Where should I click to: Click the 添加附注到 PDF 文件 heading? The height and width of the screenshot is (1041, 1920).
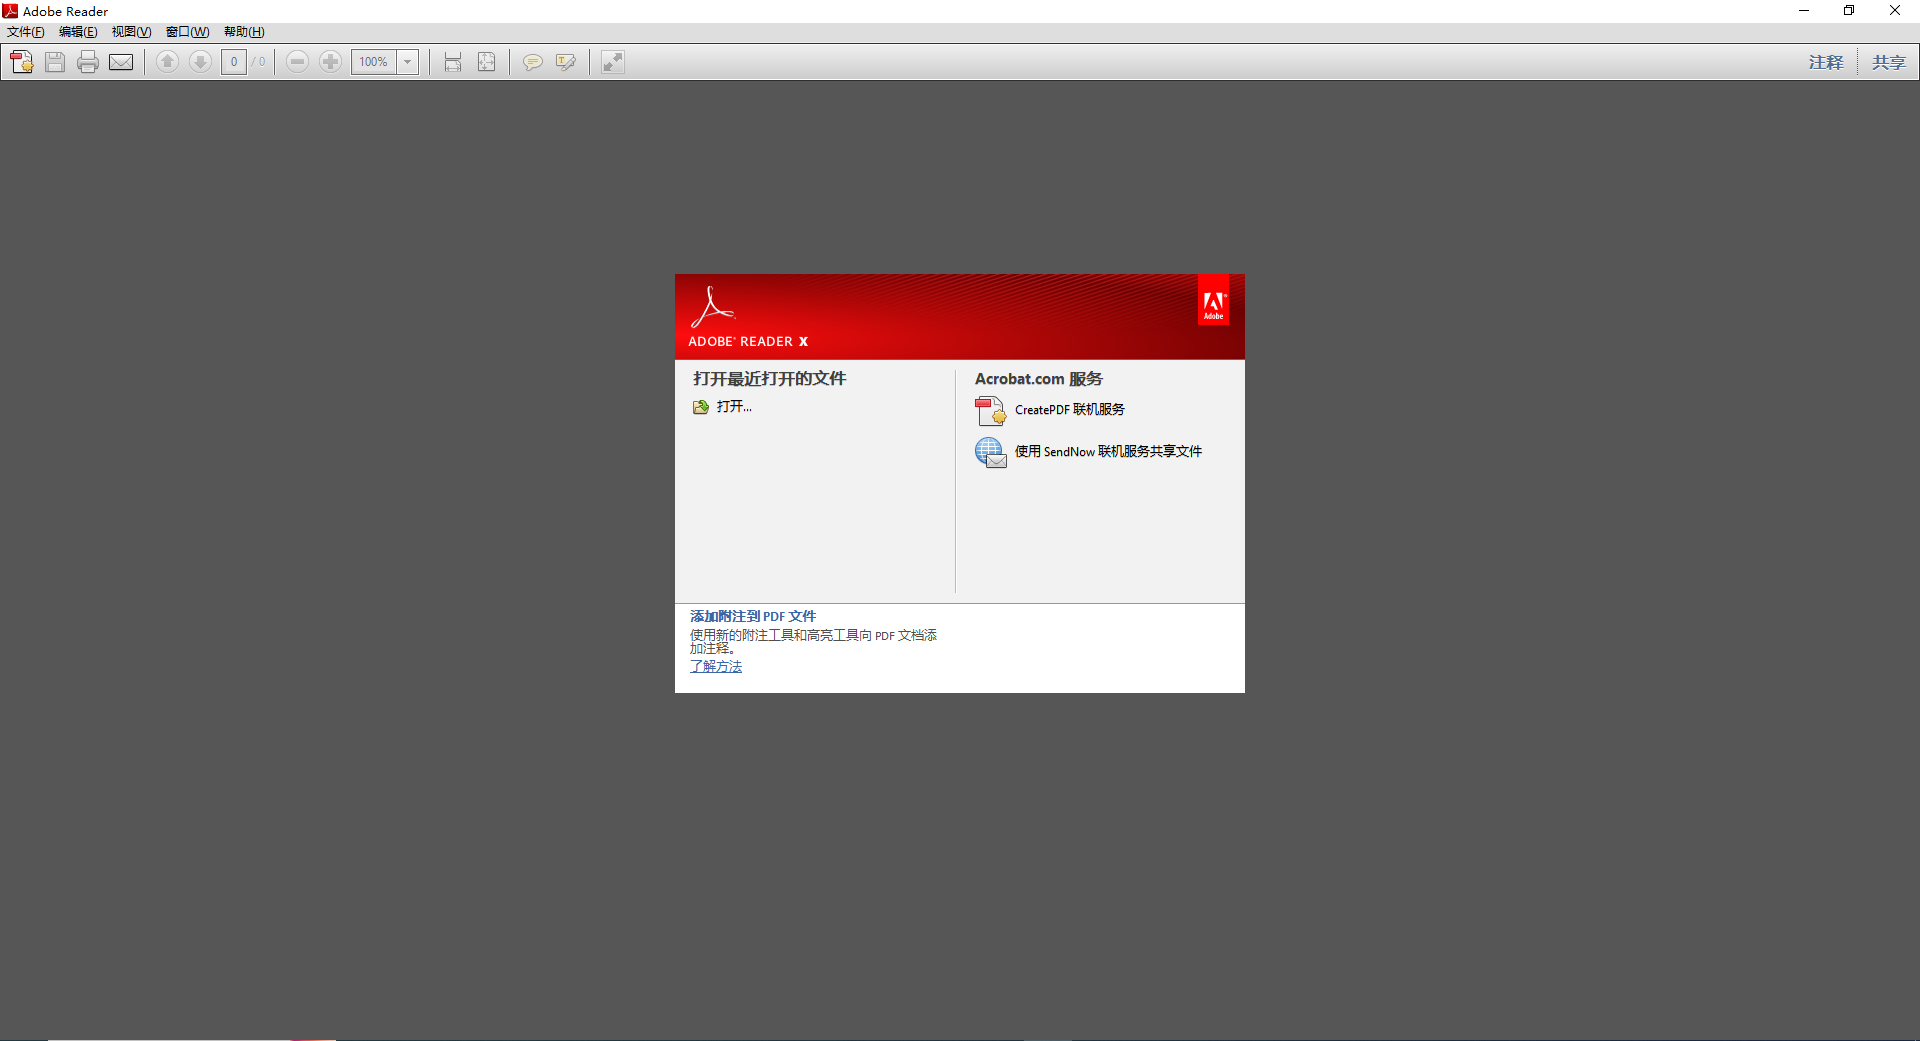pyautogui.click(x=753, y=616)
